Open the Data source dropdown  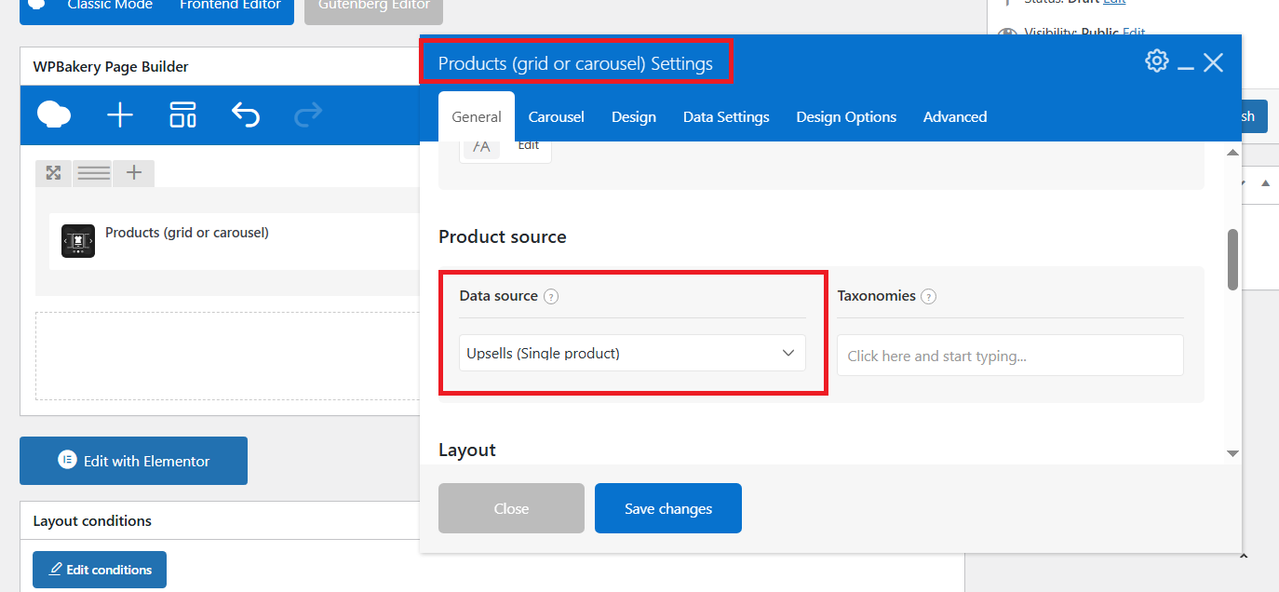(632, 353)
